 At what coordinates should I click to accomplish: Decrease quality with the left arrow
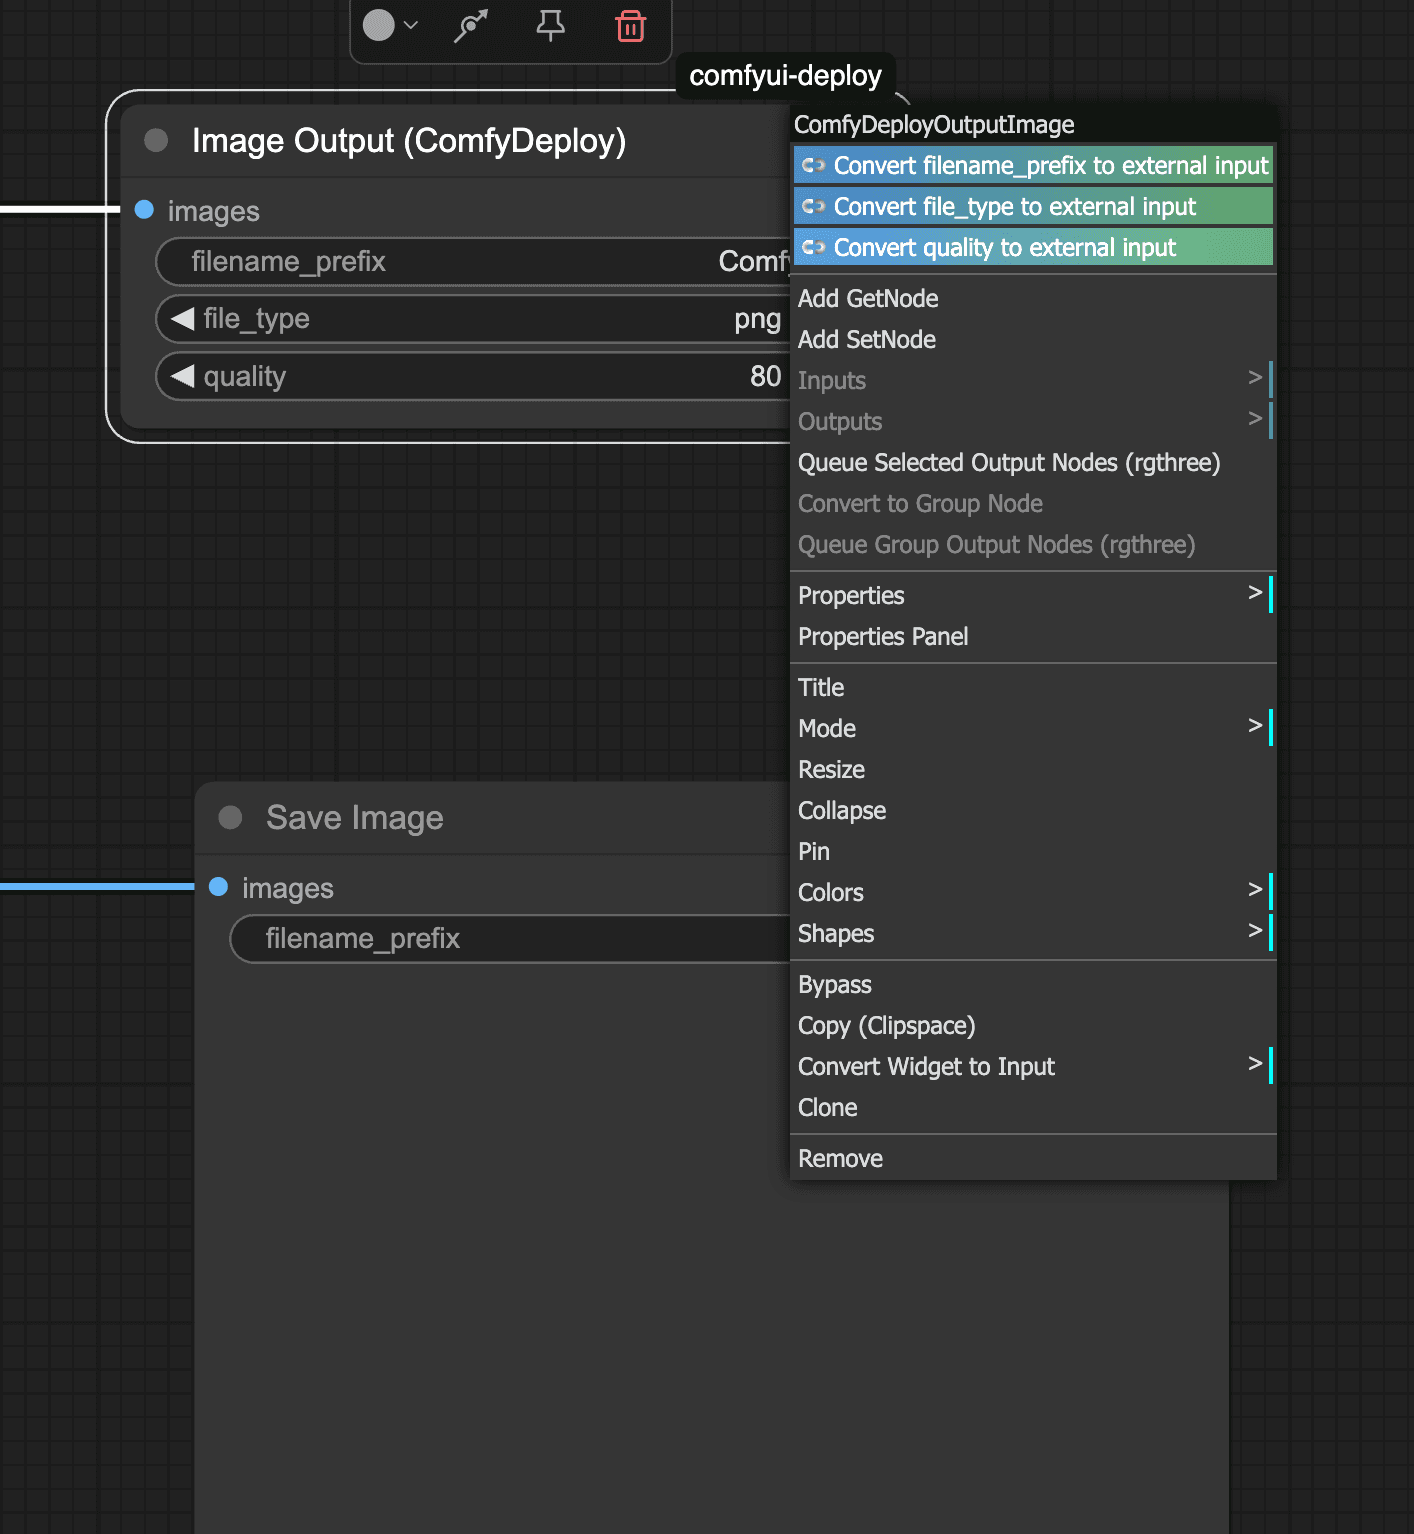click(182, 376)
